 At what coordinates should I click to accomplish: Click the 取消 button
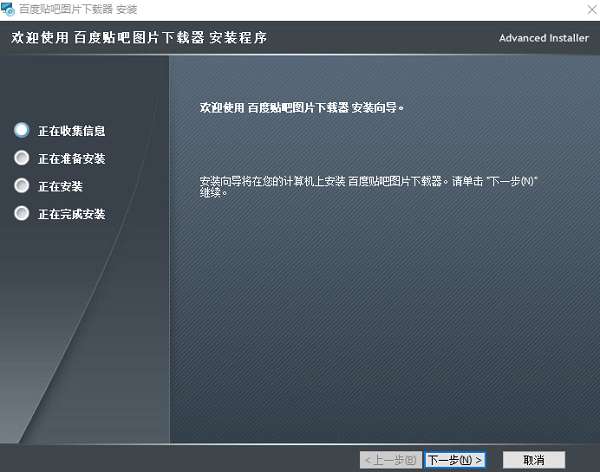(x=533, y=460)
